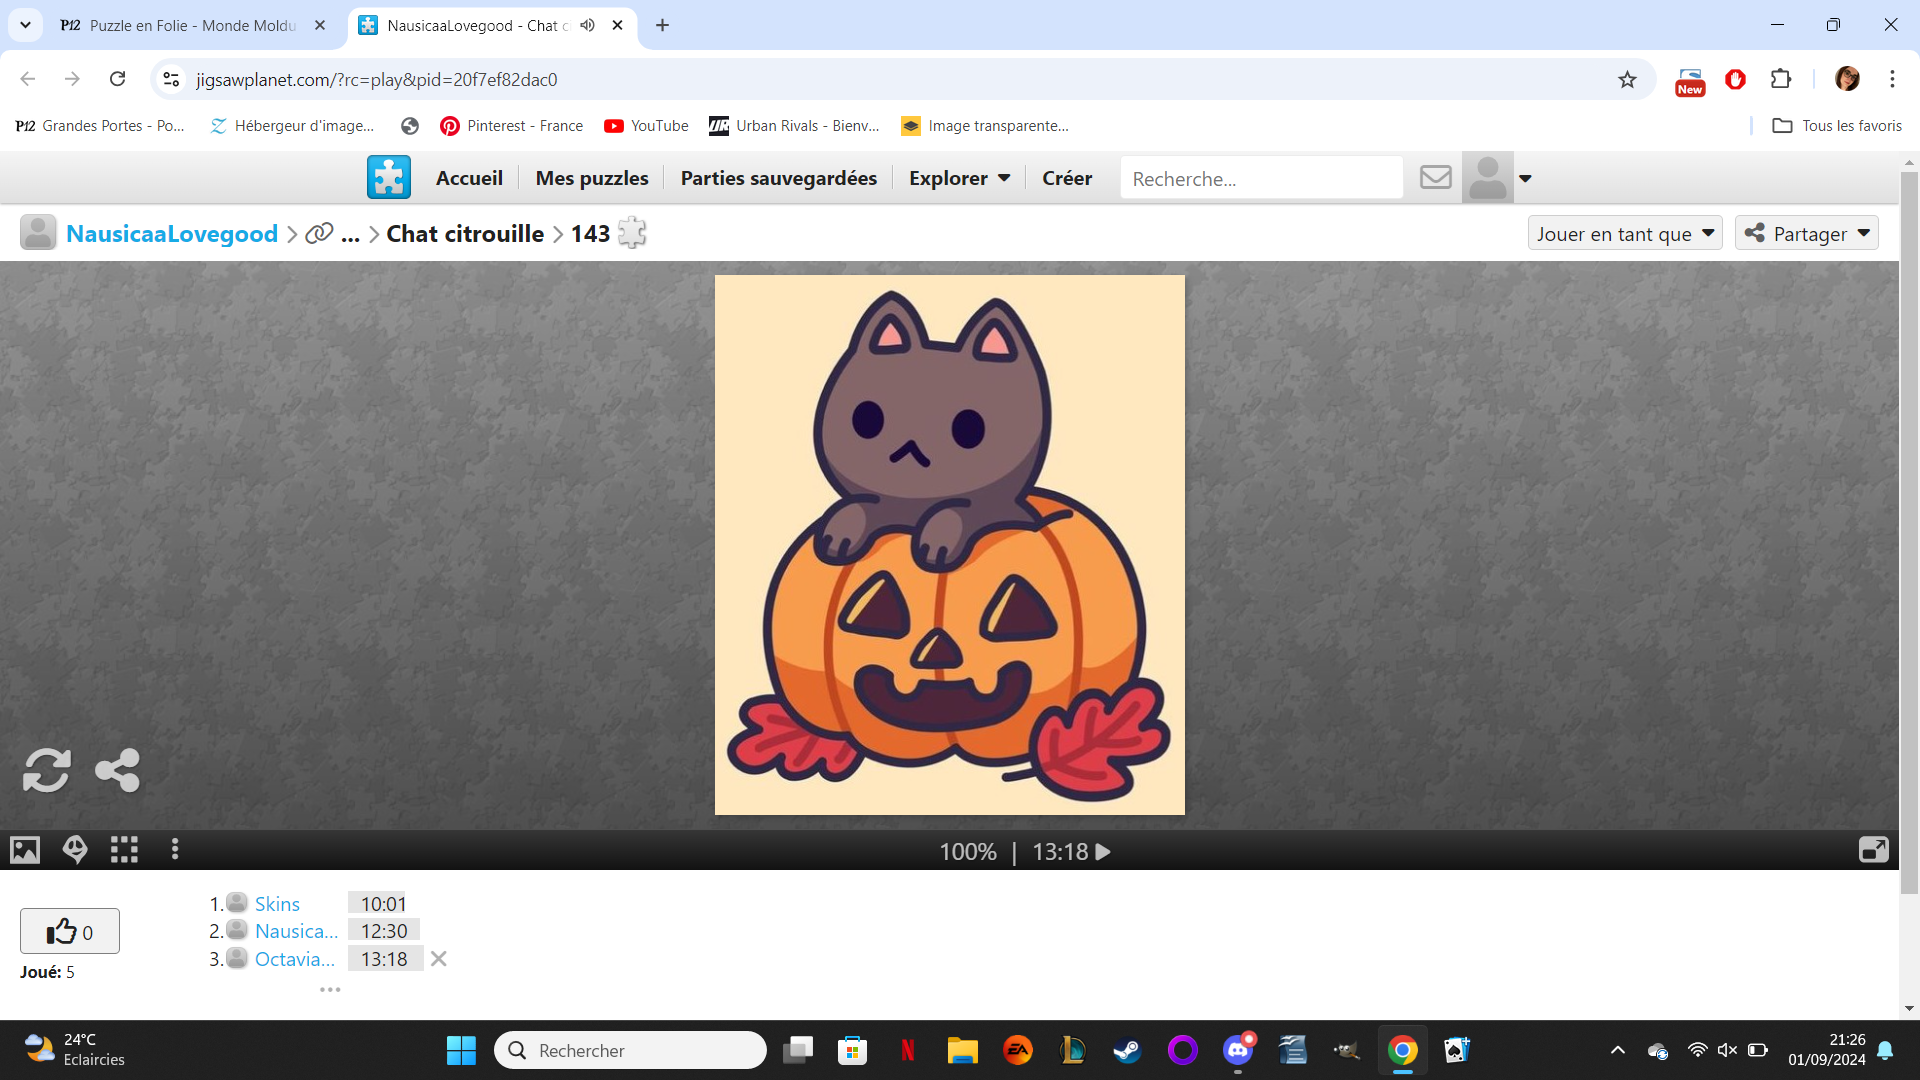Open the piece grid arrange icon

124,850
